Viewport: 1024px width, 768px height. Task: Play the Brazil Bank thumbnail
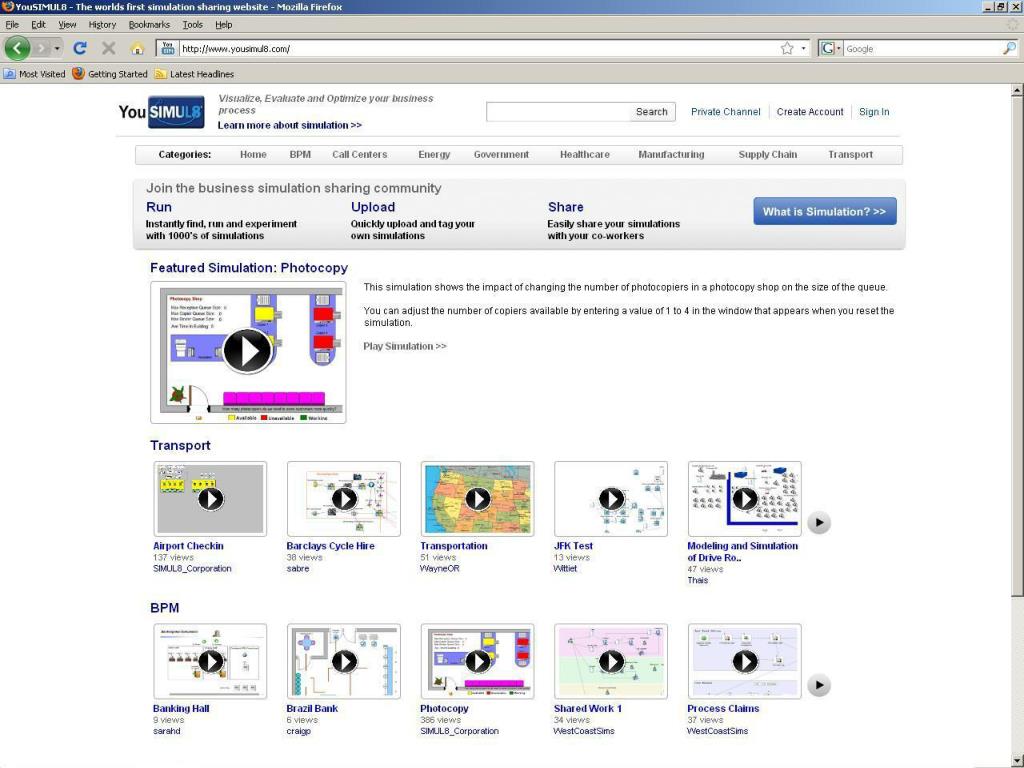point(344,662)
